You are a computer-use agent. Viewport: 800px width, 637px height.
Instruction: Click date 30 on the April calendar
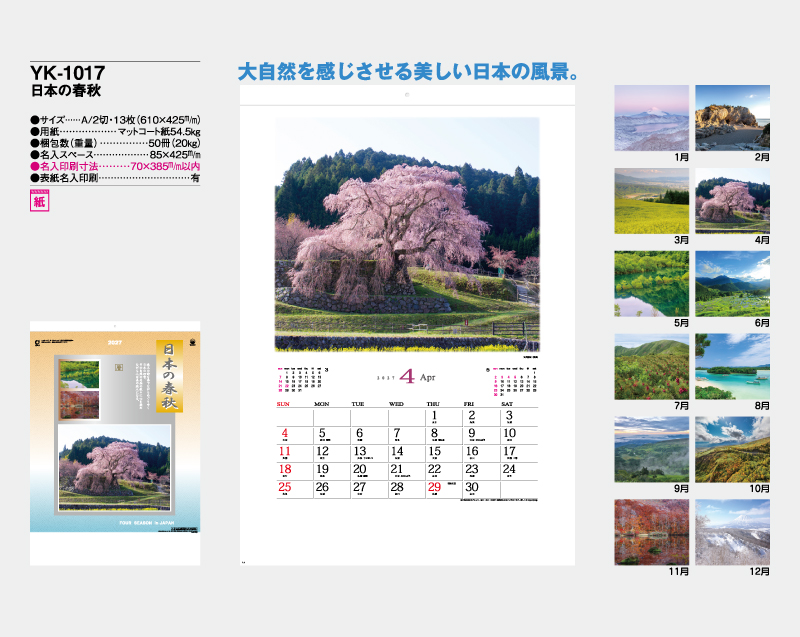click(472, 487)
